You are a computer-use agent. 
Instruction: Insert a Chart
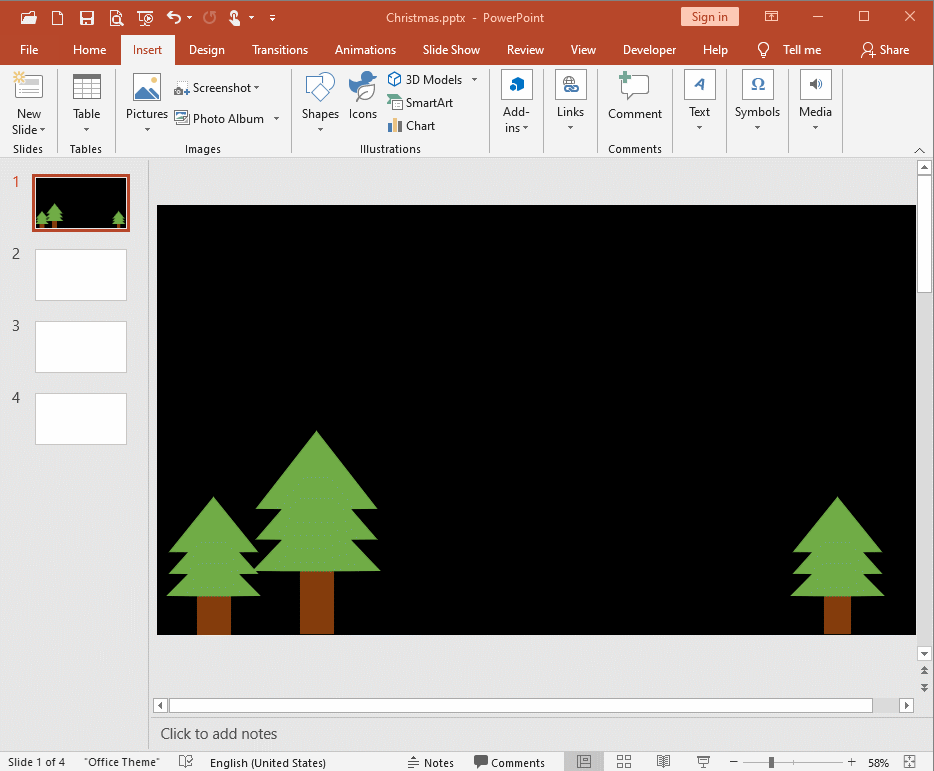412,126
